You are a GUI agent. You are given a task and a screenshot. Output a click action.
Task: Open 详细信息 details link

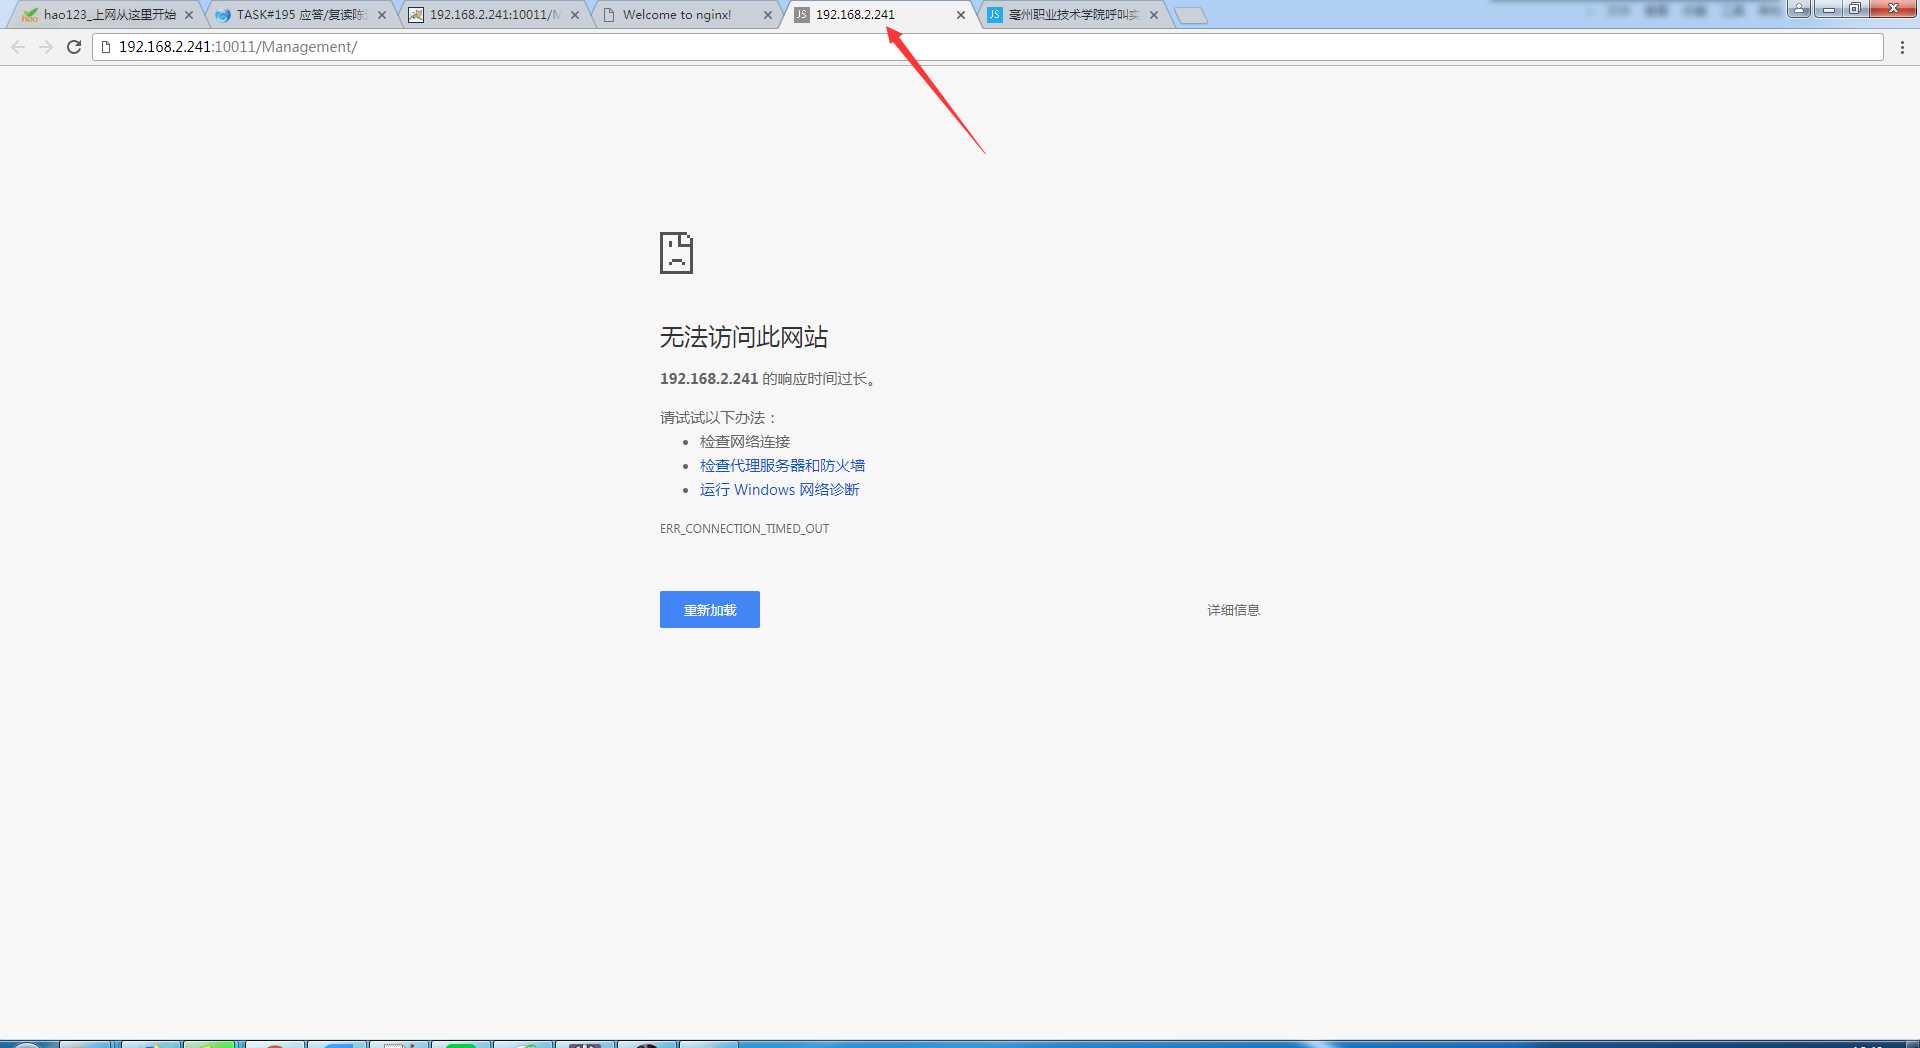coord(1233,610)
